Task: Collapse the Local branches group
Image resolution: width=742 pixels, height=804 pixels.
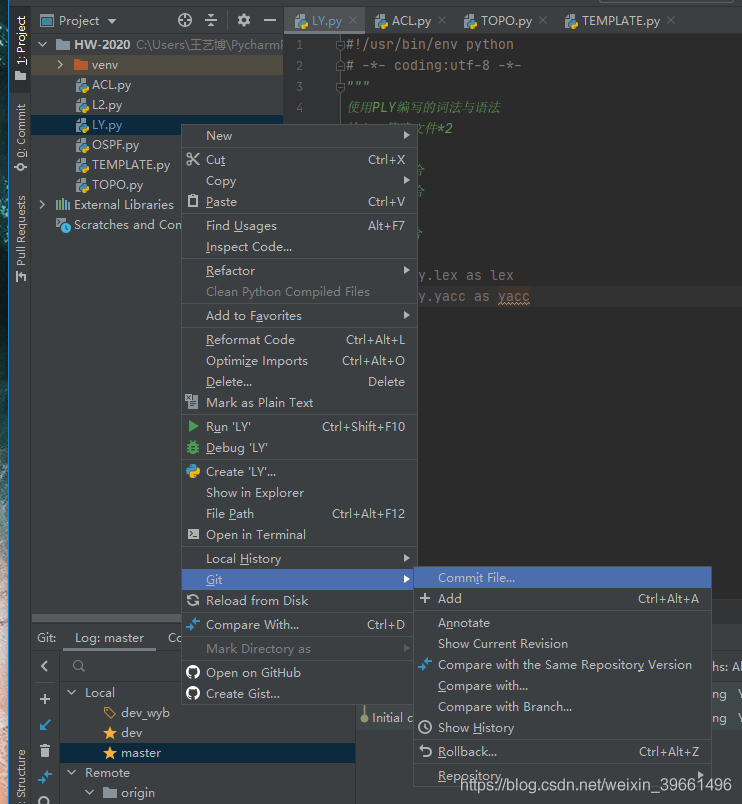Action: coord(71,692)
